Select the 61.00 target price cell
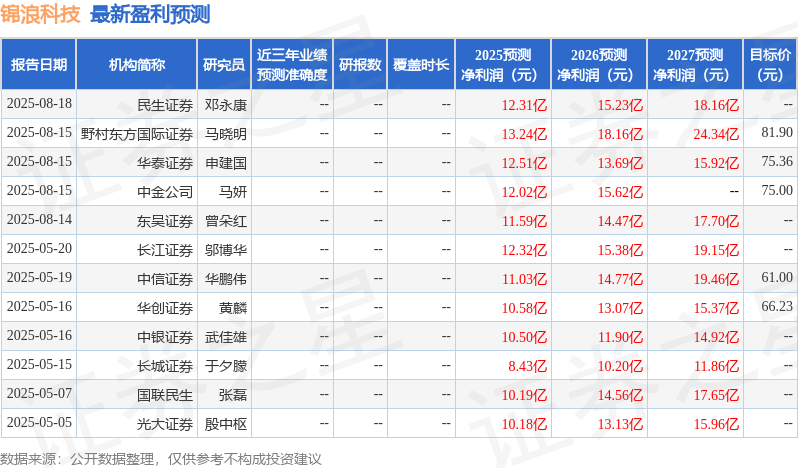This screenshot has height=468, width=798. pos(777,278)
